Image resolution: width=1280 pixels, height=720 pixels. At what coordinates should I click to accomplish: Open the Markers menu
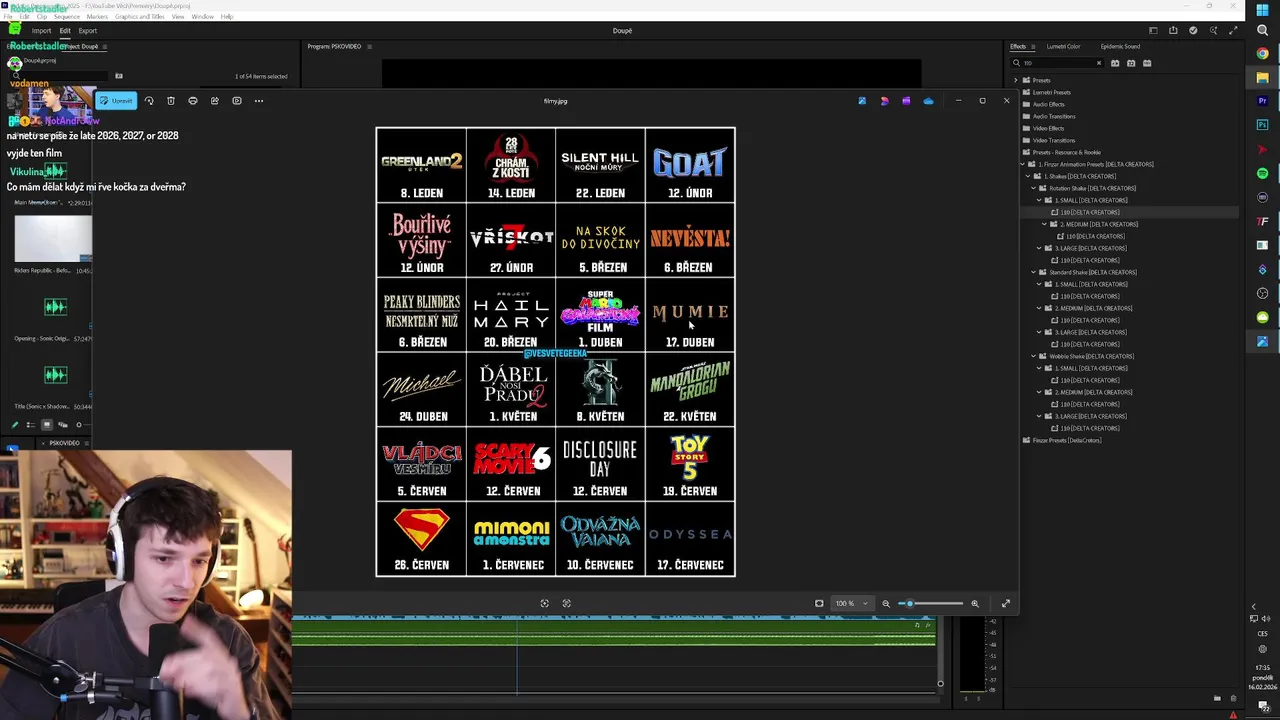pyautogui.click(x=97, y=17)
